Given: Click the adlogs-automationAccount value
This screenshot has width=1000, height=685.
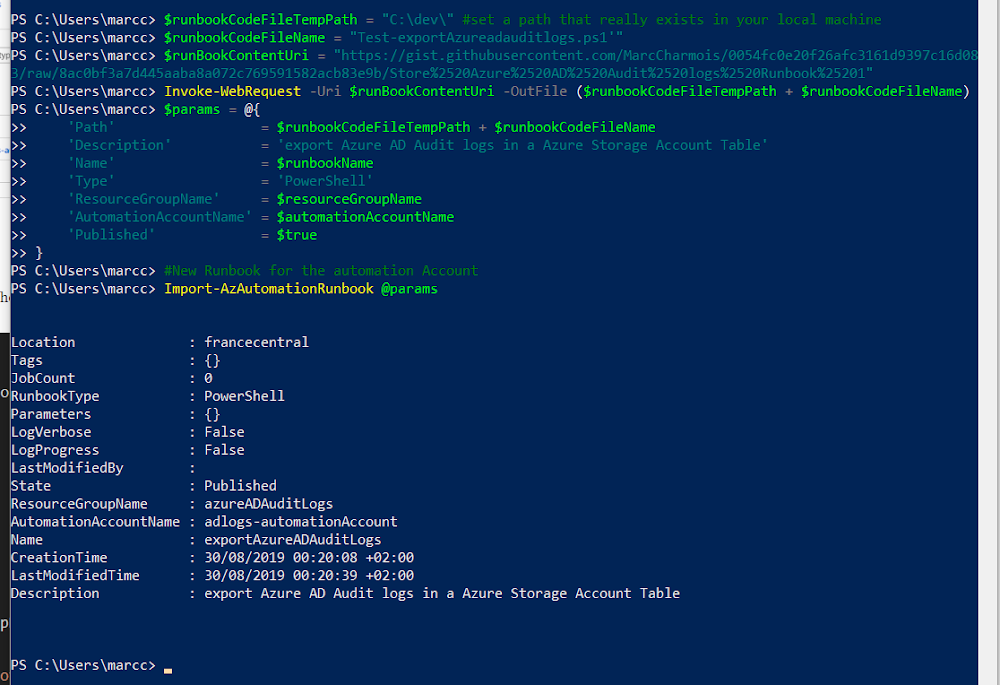Looking at the screenshot, I should (300, 522).
